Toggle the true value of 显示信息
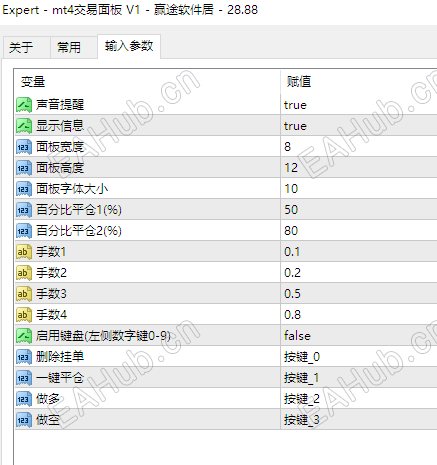Image resolution: width=437 pixels, height=465 pixels. (x=295, y=126)
